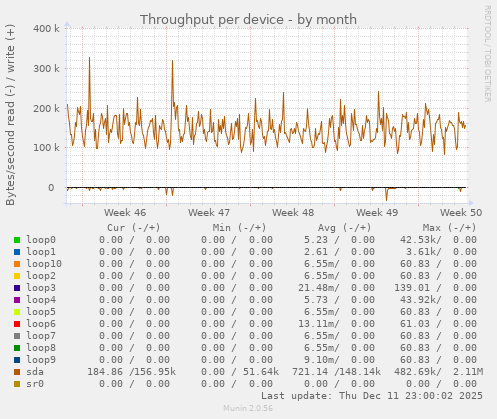Click the navy loop9 legend swatch
Viewport: 497px width, 419px height.
(17, 360)
